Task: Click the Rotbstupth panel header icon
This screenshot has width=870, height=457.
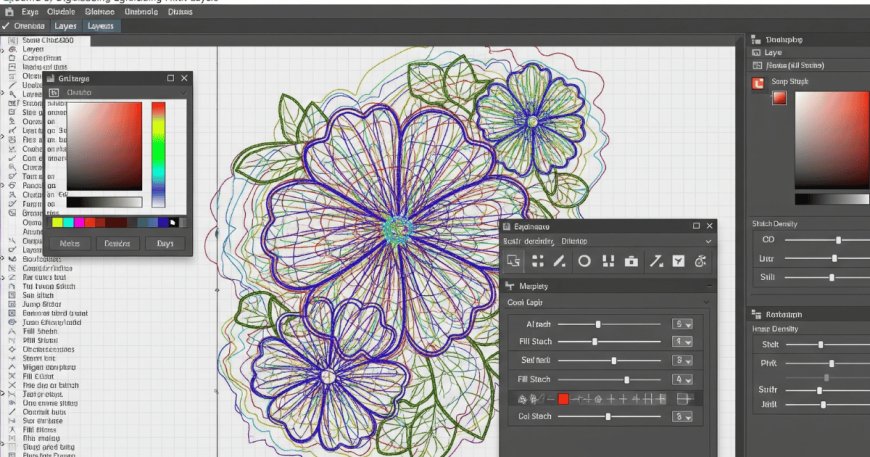Action: 756,314
